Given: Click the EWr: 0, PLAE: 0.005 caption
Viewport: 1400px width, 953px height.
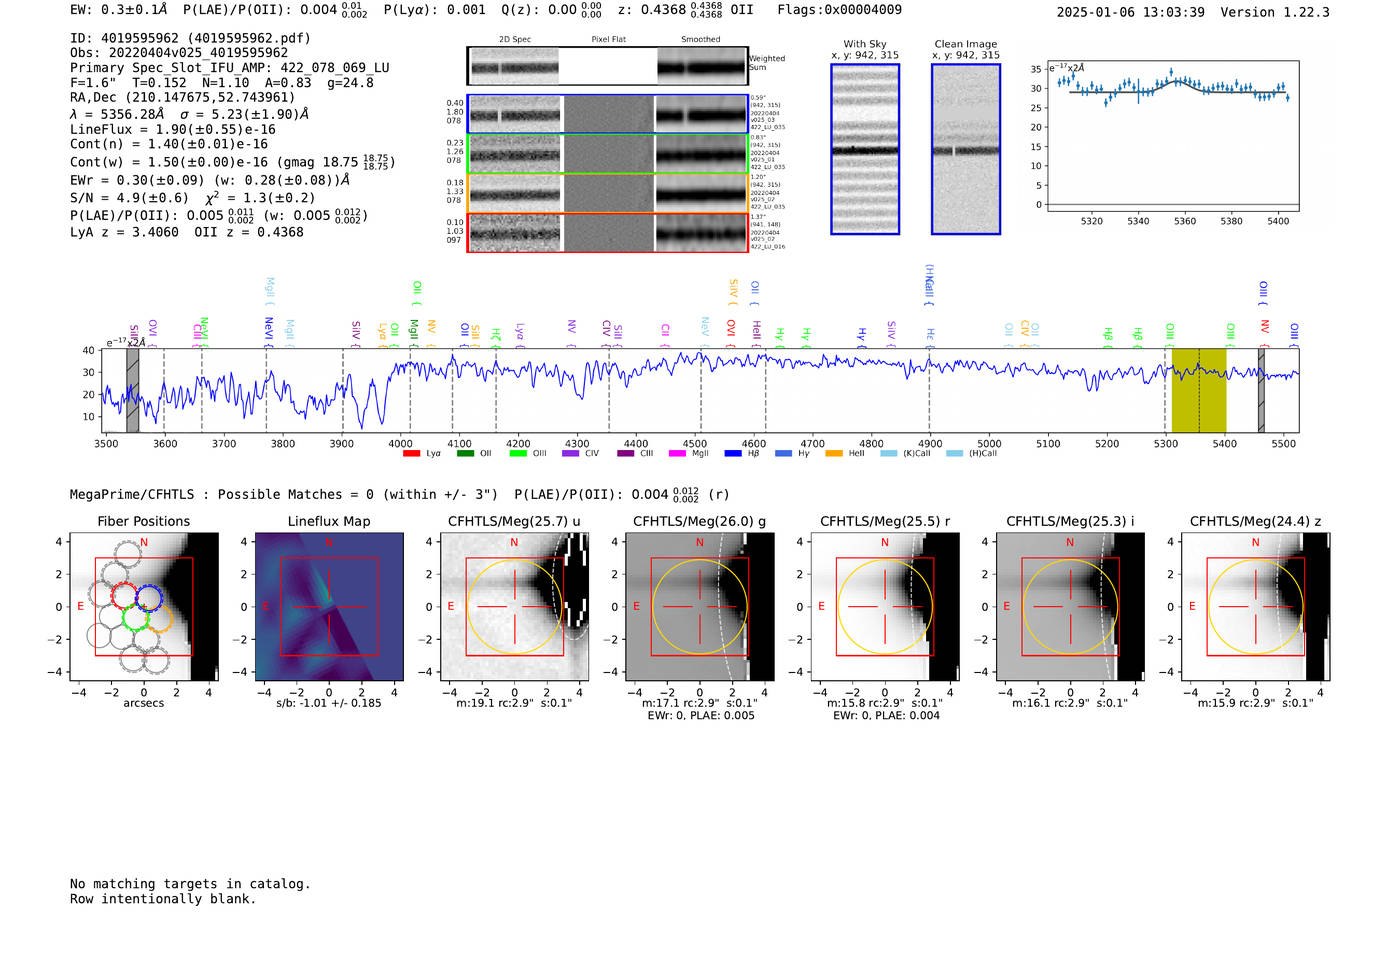Looking at the screenshot, I should (x=700, y=715).
